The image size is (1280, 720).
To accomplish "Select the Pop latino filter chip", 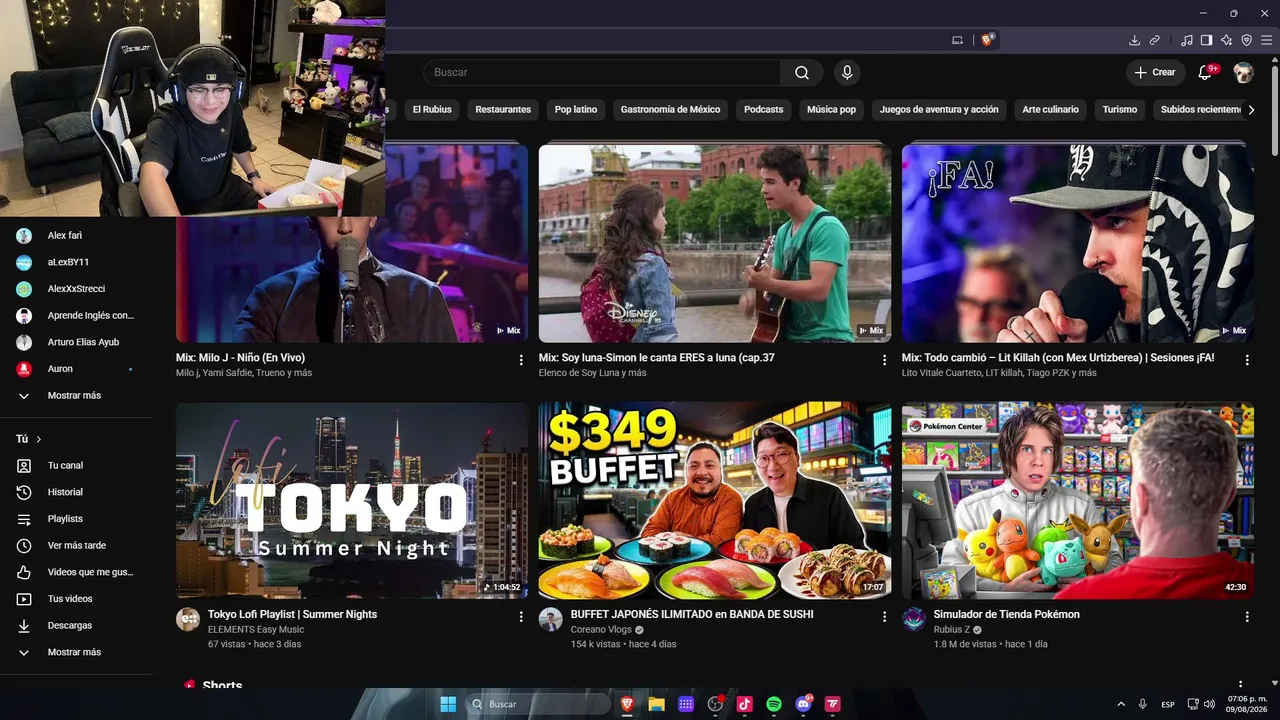I will click(576, 110).
